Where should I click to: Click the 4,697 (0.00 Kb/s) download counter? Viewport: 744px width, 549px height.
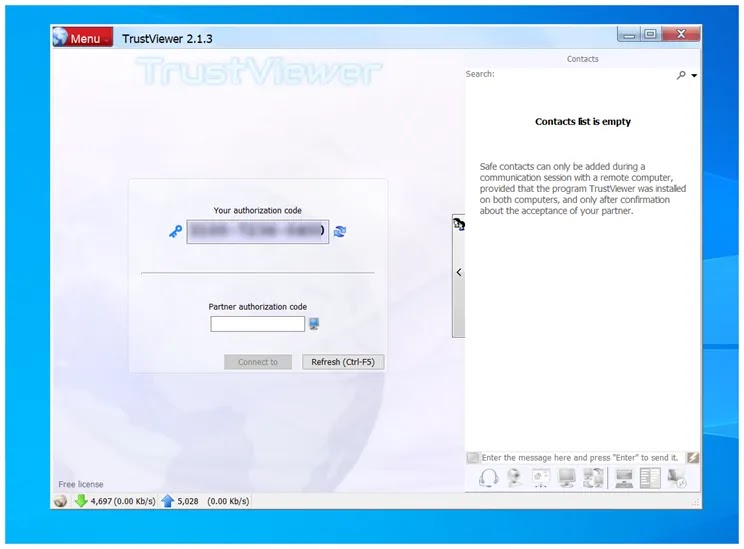[x=123, y=501]
